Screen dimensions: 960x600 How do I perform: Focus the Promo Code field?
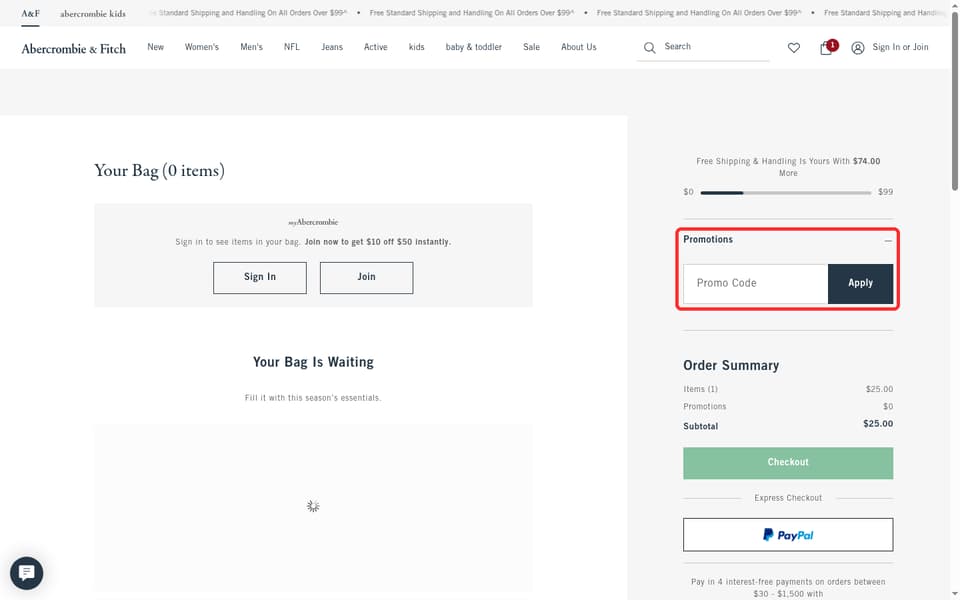click(x=756, y=283)
